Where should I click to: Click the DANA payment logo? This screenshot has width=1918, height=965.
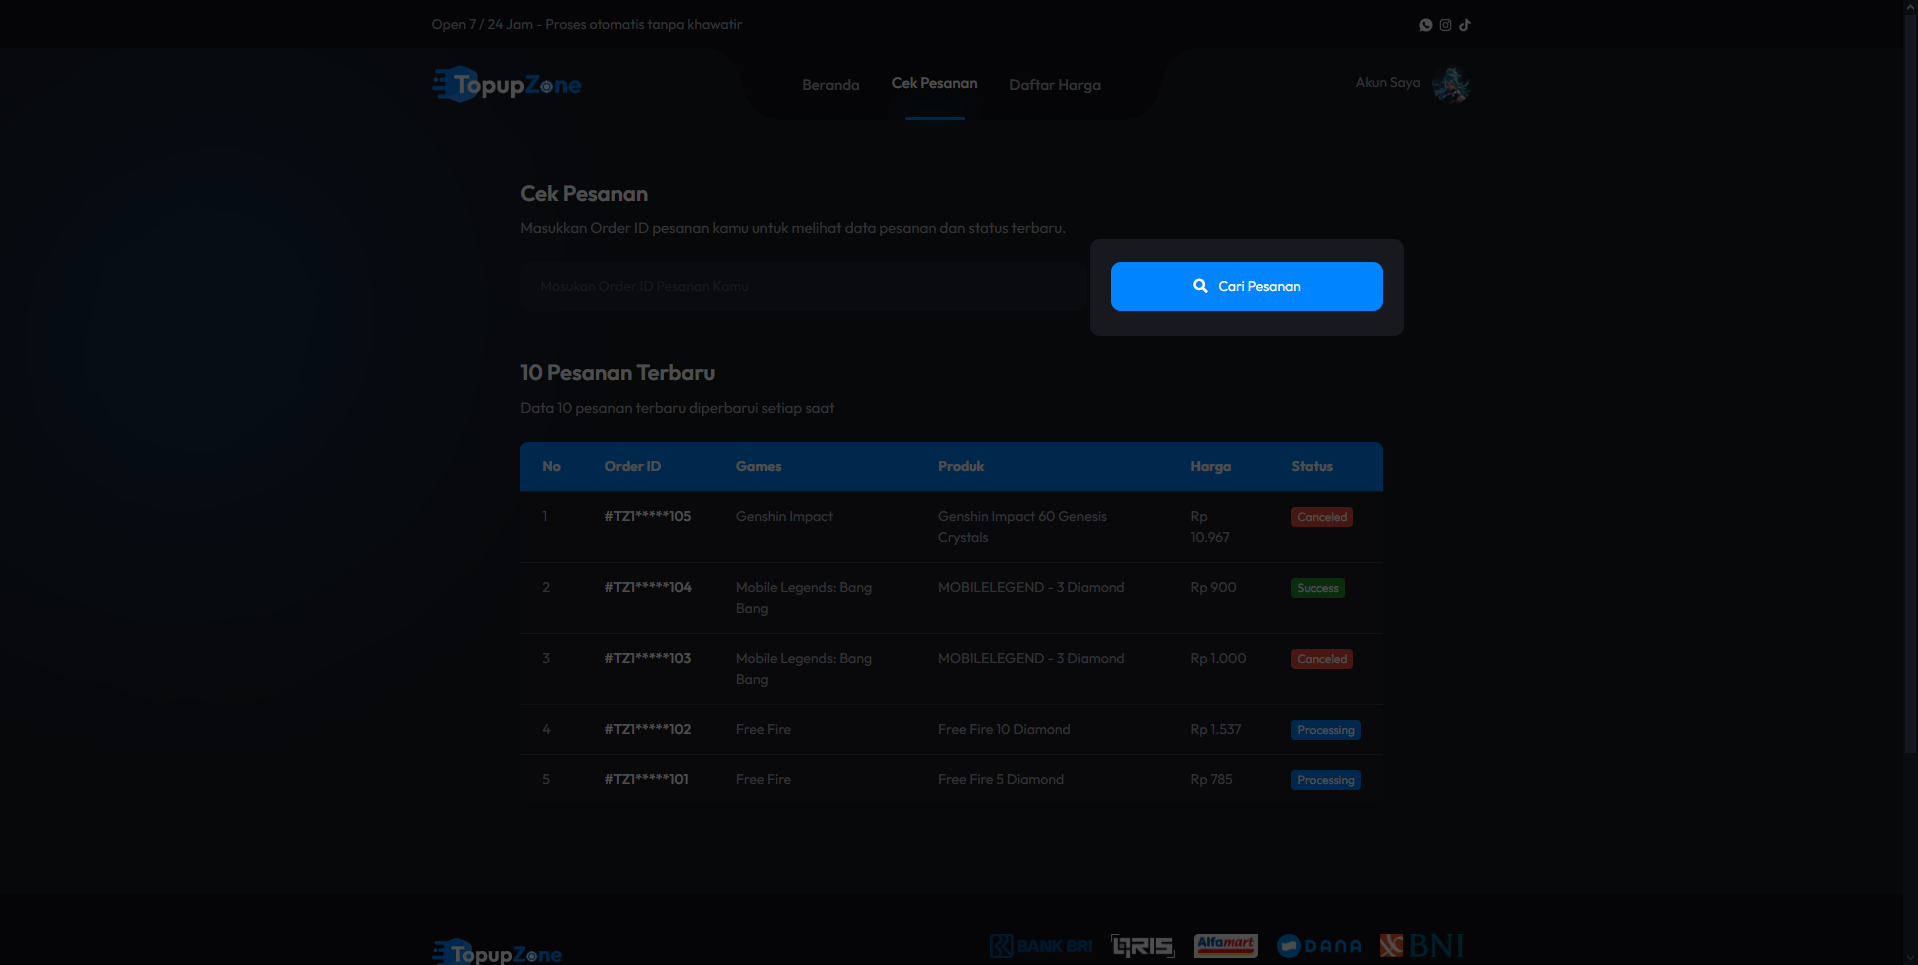point(1319,946)
